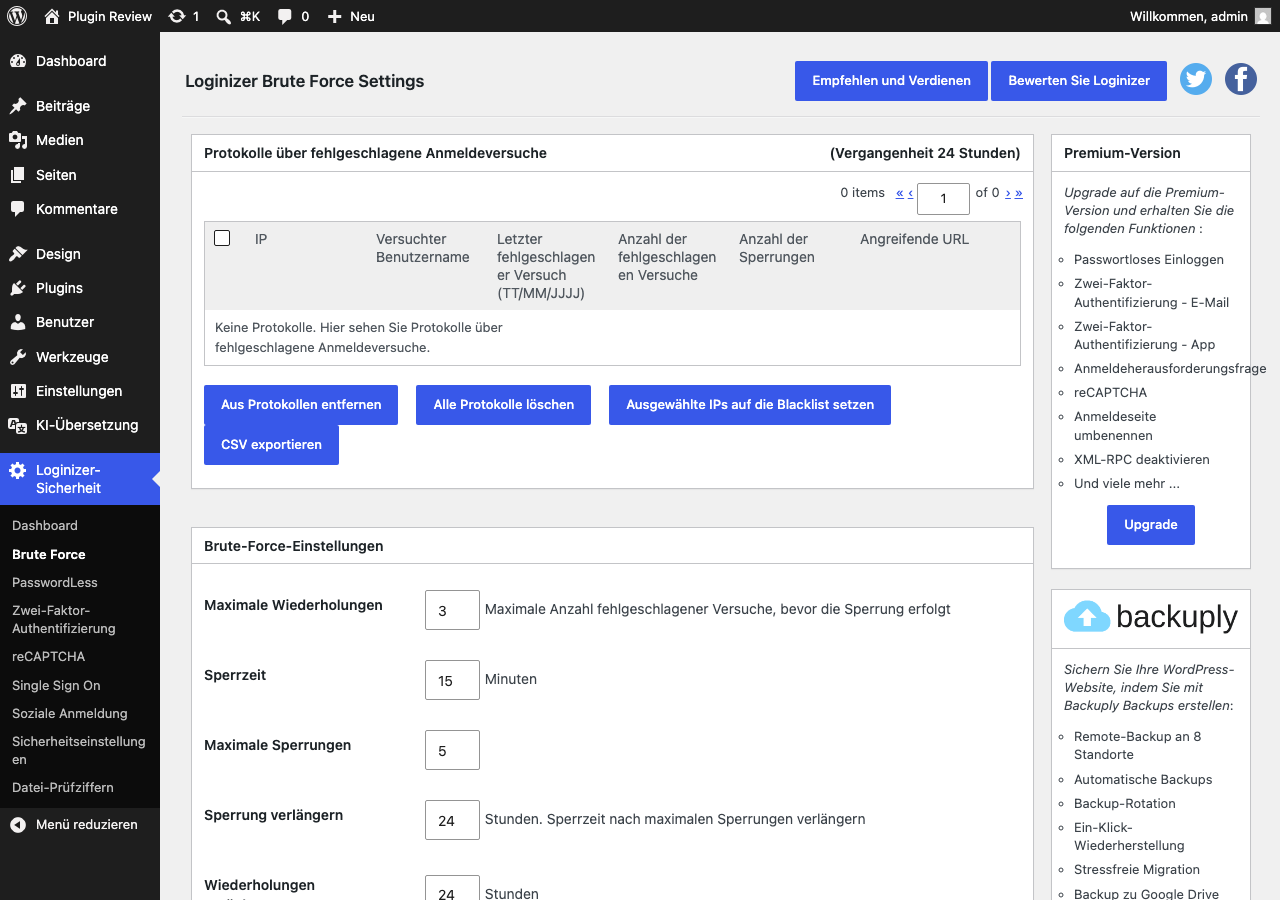Click the KI-Übersetzung translate icon
The image size is (1280, 900).
click(18, 425)
